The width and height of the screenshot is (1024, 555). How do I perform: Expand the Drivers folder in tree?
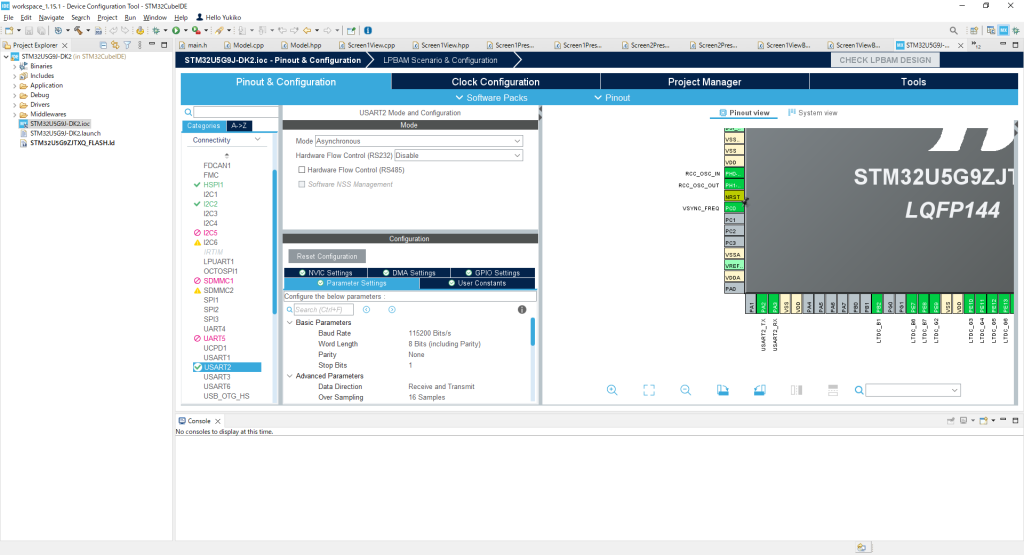pyautogui.click(x=15, y=104)
